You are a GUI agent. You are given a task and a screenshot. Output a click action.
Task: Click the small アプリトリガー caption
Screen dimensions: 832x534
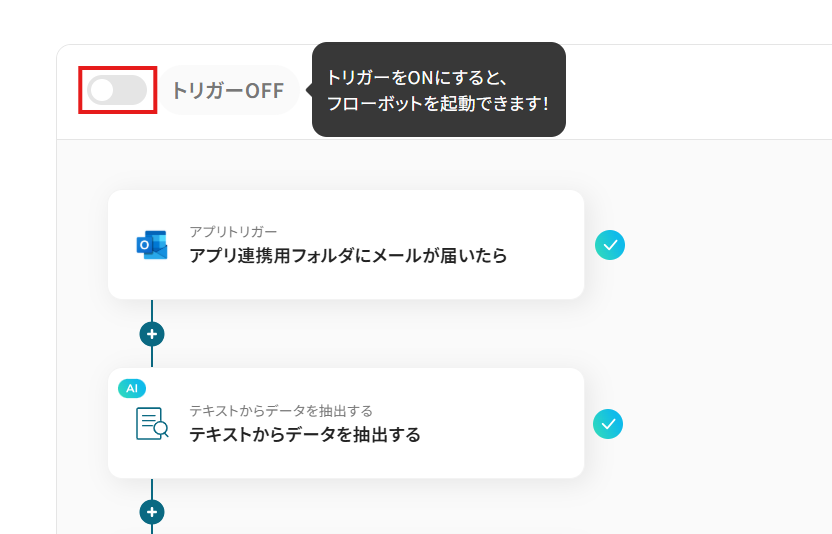(x=233, y=232)
